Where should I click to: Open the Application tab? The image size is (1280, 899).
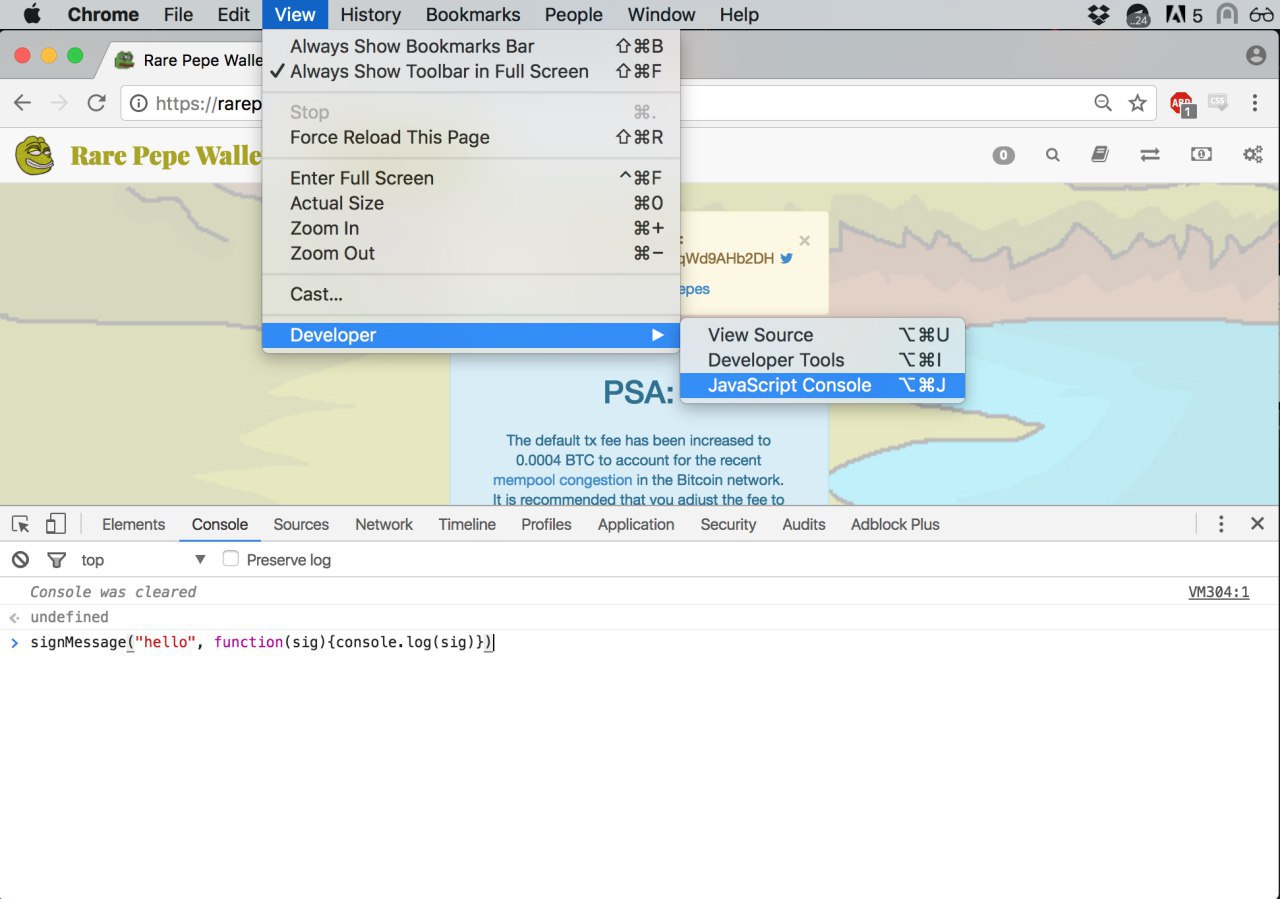(x=636, y=524)
